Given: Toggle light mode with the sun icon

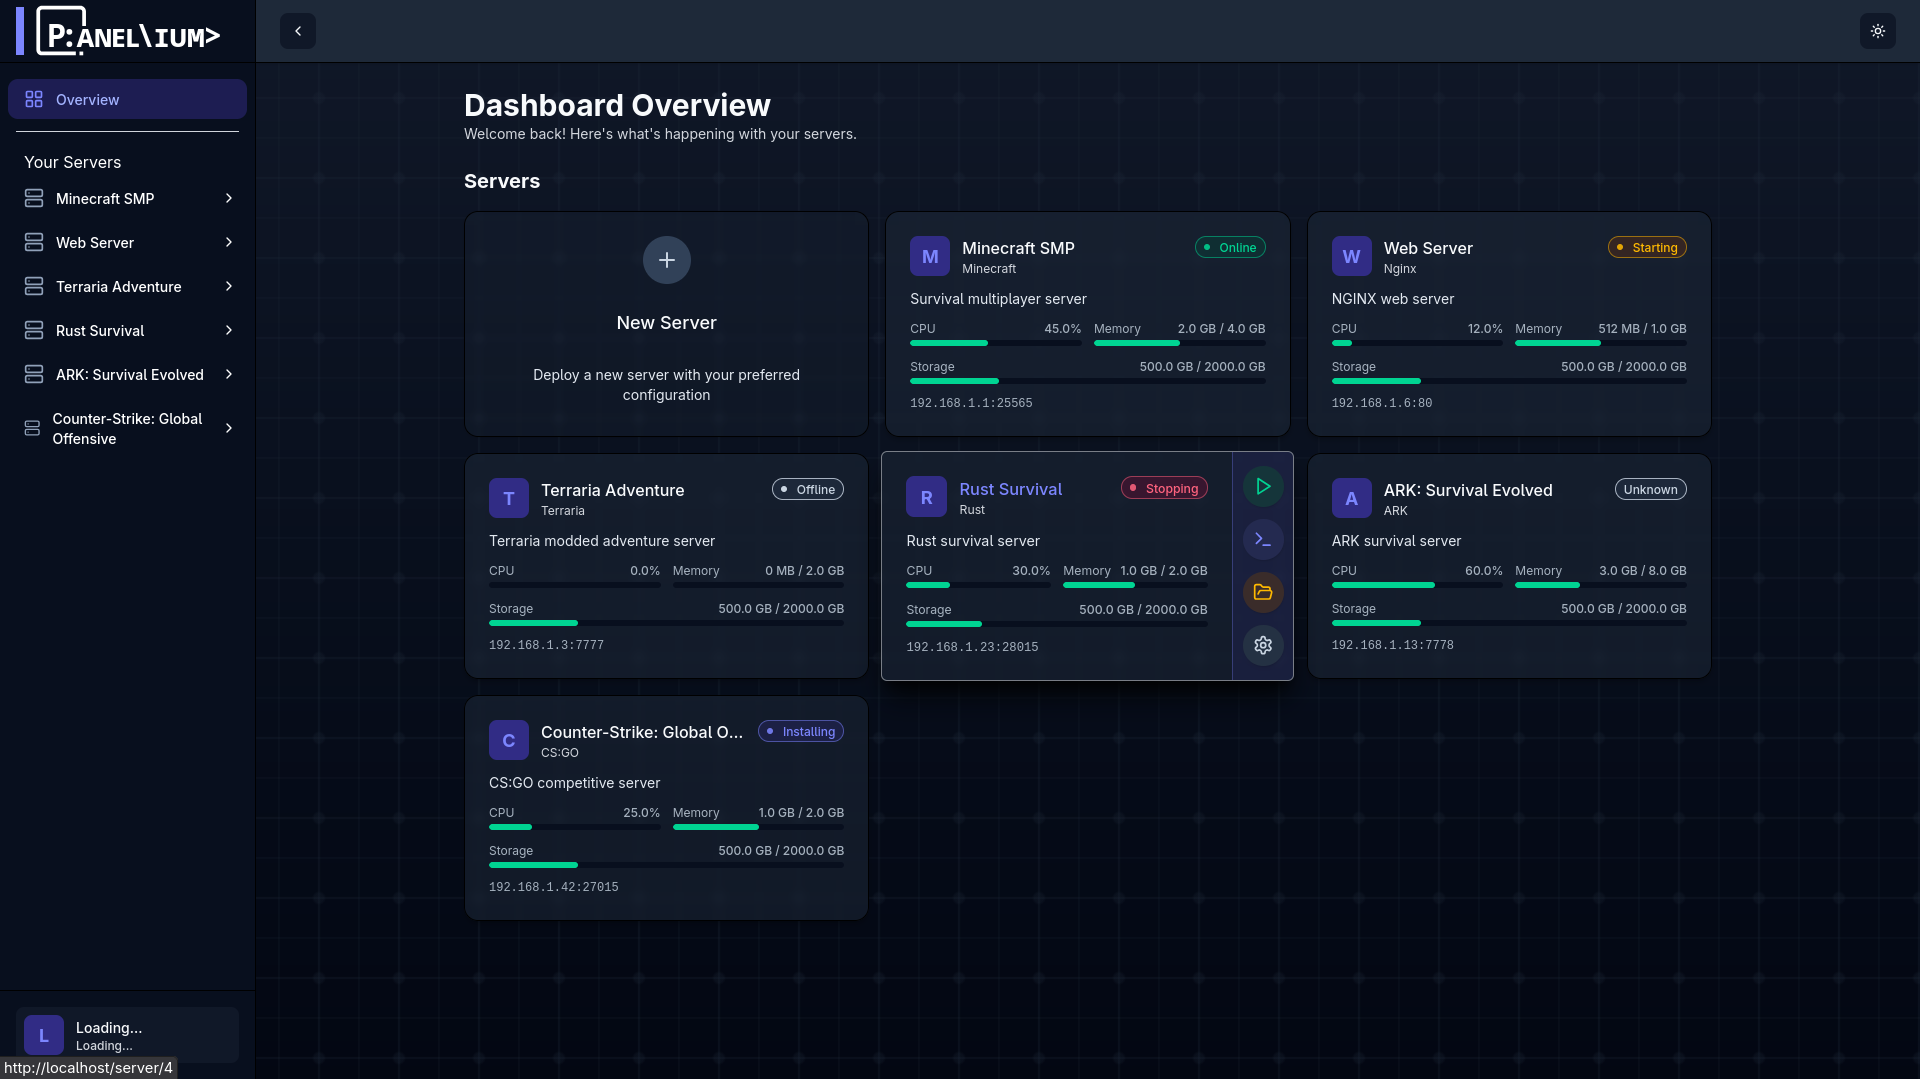Looking at the screenshot, I should coord(1877,30).
